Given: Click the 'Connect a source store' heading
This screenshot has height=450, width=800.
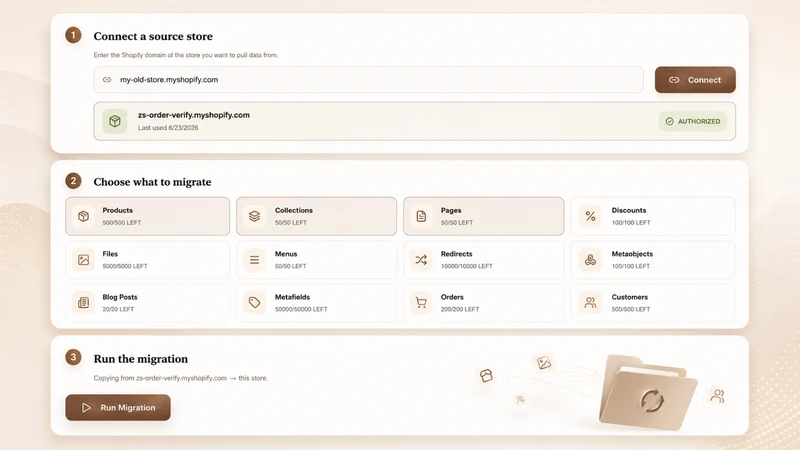Looking at the screenshot, I should coord(153,36).
